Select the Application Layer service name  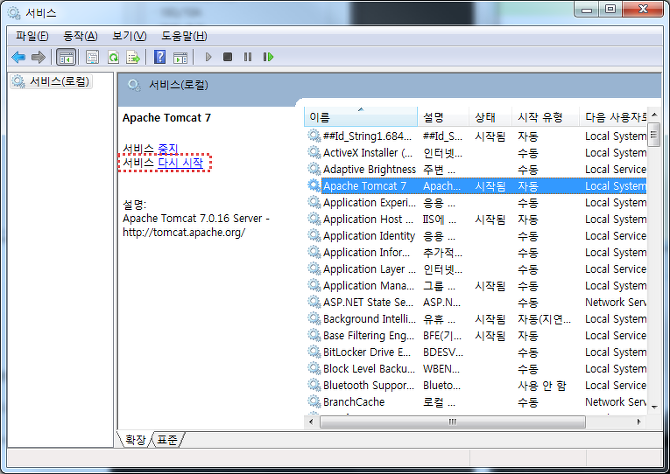point(369,269)
